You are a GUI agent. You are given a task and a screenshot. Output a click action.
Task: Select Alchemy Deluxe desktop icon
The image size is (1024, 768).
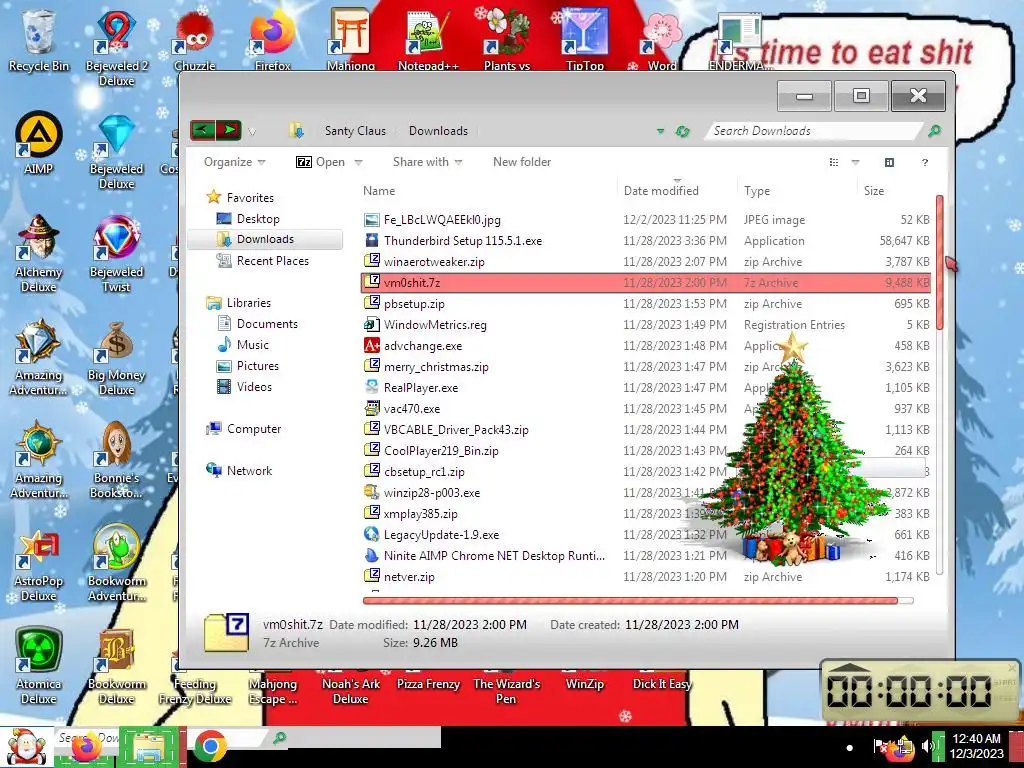(x=39, y=253)
